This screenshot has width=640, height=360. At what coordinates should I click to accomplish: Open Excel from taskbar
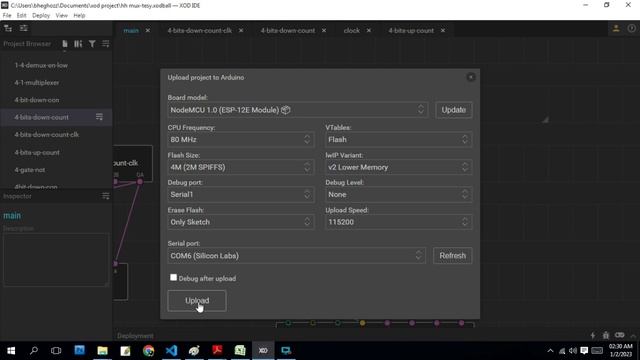[x=240, y=351]
